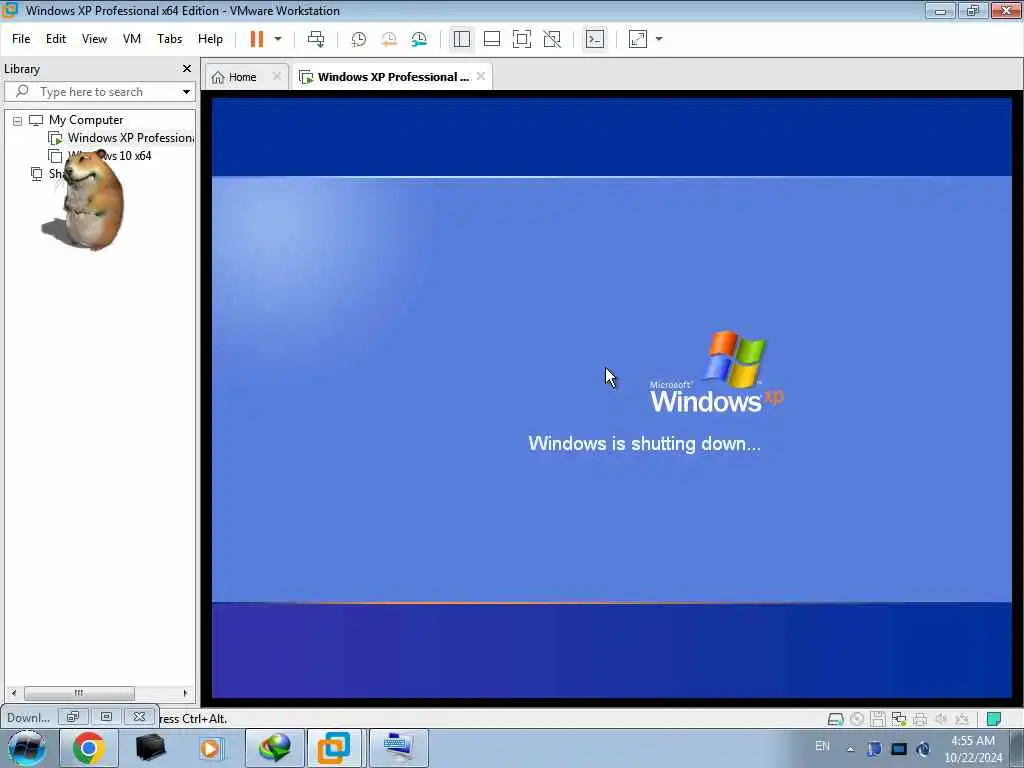Toggle the thumbnail bar view icon
The height and width of the screenshot is (768, 1024).
coord(492,39)
